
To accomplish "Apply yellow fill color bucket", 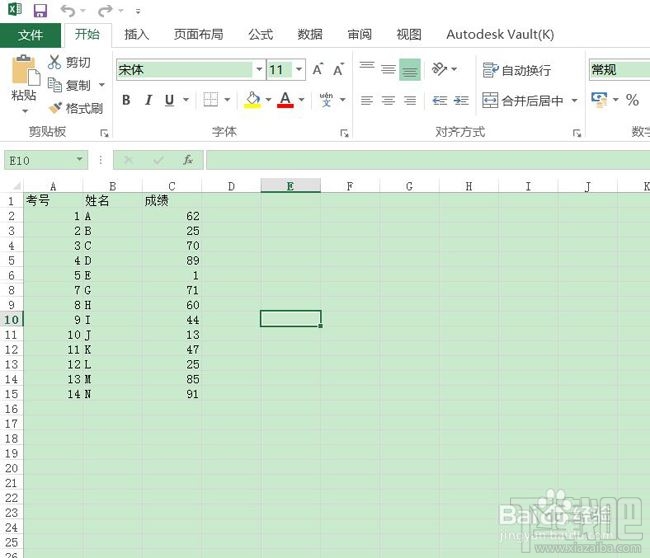I will [252, 100].
